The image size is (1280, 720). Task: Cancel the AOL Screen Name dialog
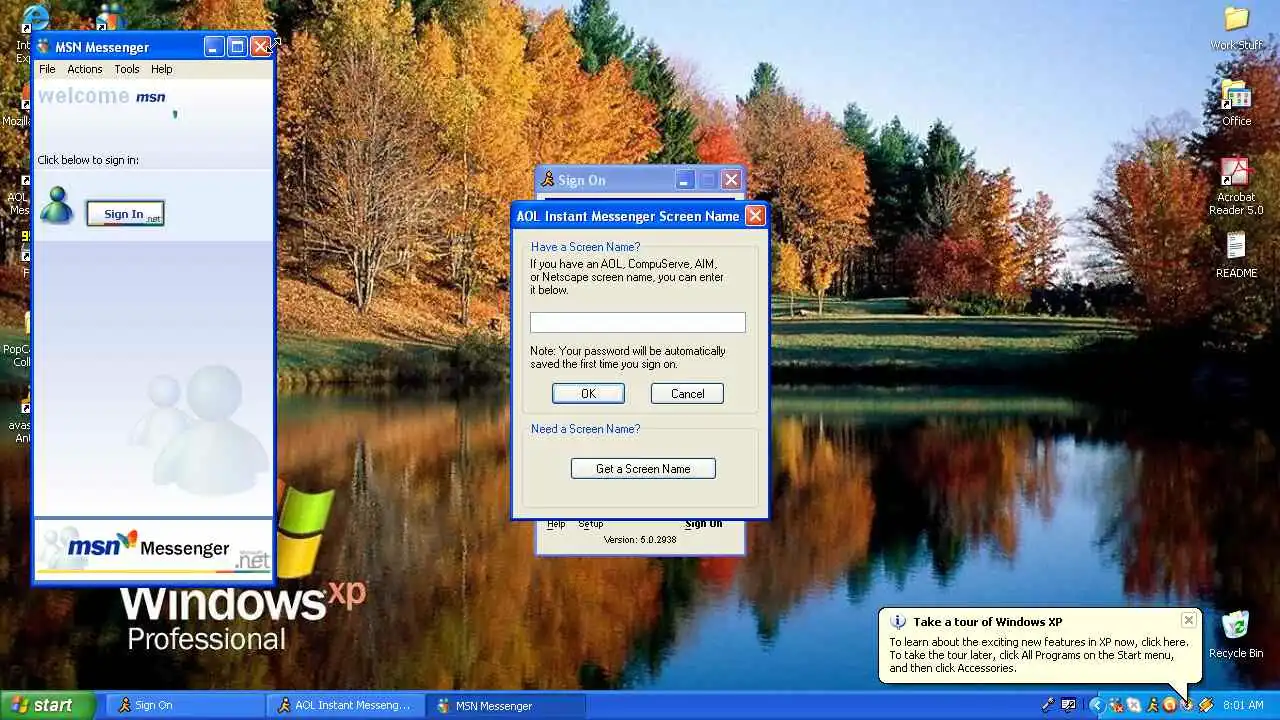click(x=687, y=394)
